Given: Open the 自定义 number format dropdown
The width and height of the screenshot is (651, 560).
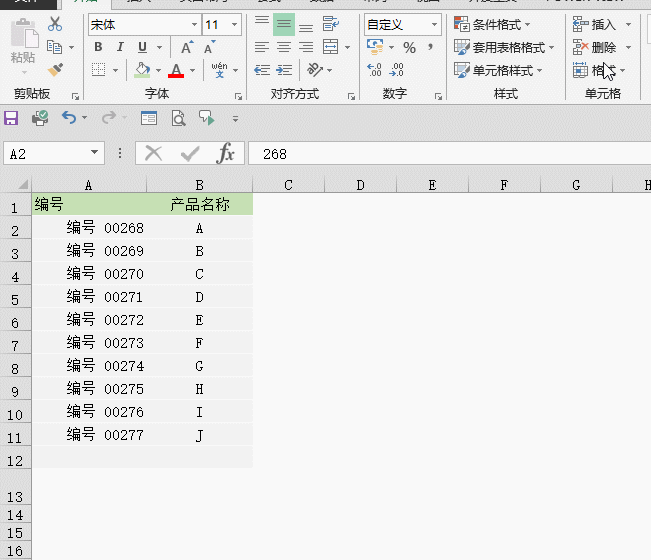Looking at the screenshot, I should point(434,24).
